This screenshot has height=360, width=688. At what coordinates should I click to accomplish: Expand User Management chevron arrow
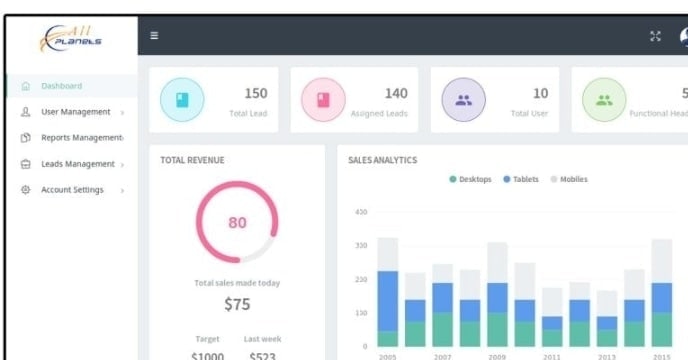[122, 113]
